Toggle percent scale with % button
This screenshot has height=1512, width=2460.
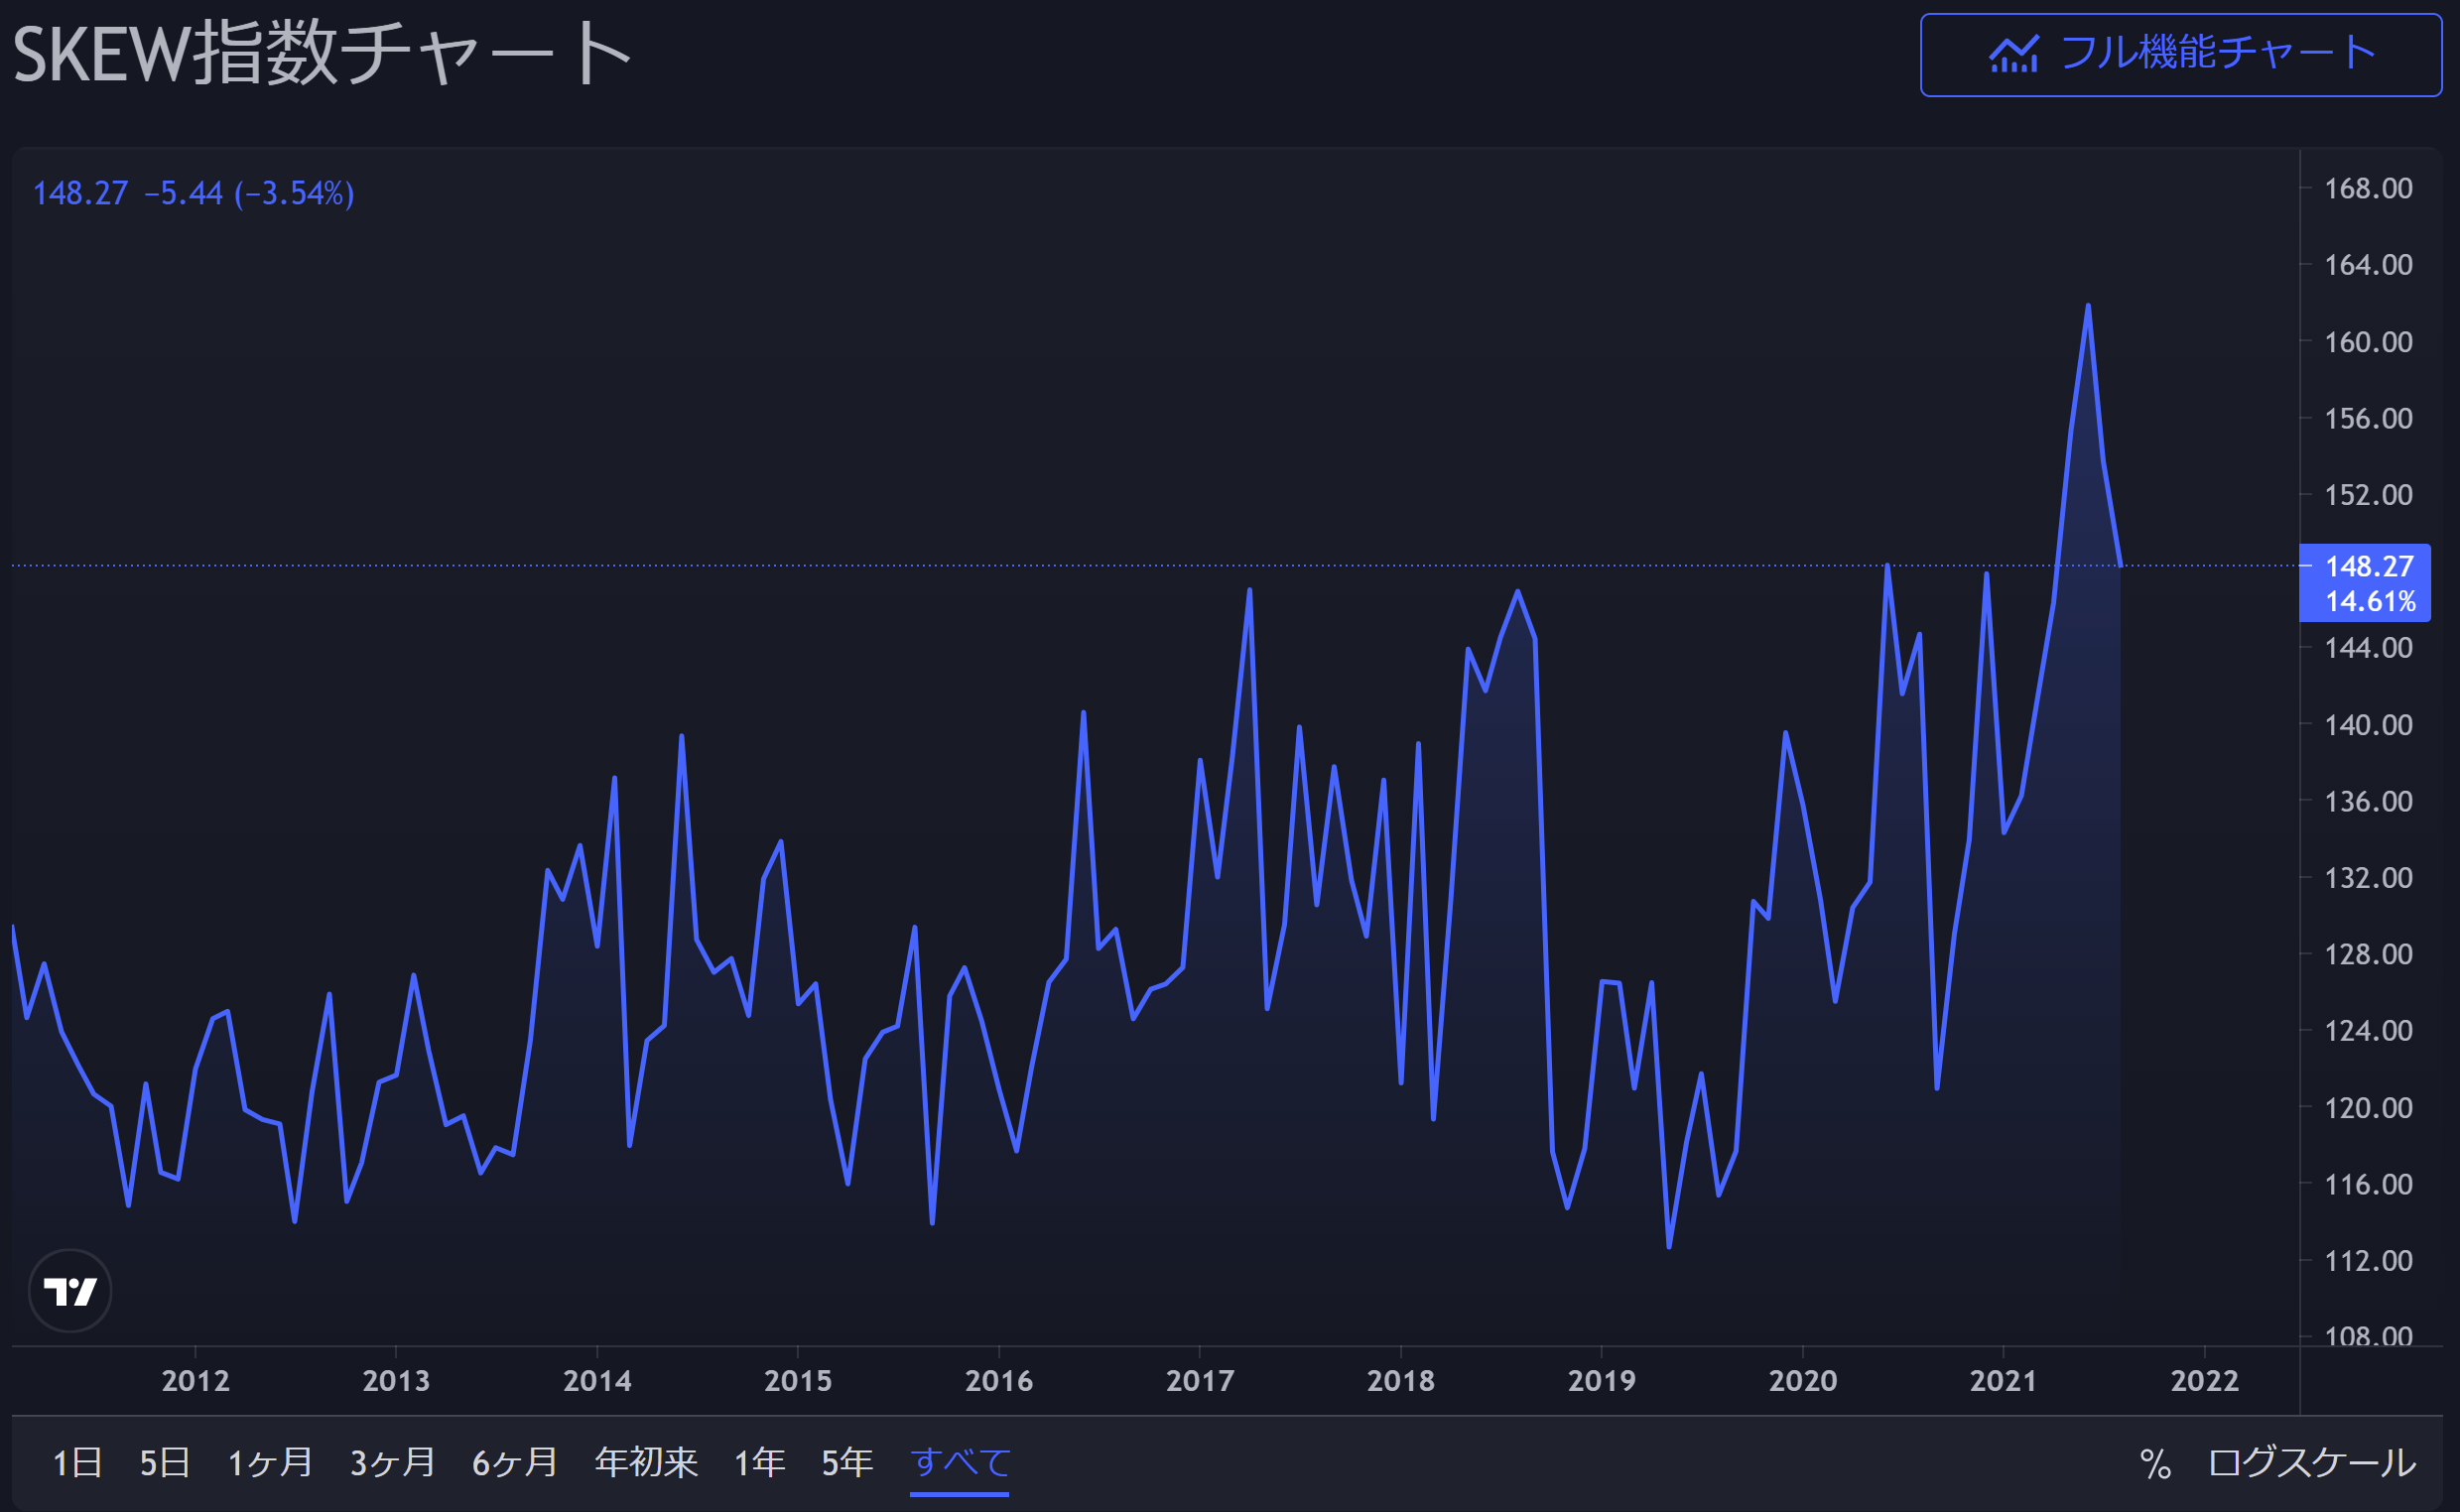pyautogui.click(x=2155, y=1464)
